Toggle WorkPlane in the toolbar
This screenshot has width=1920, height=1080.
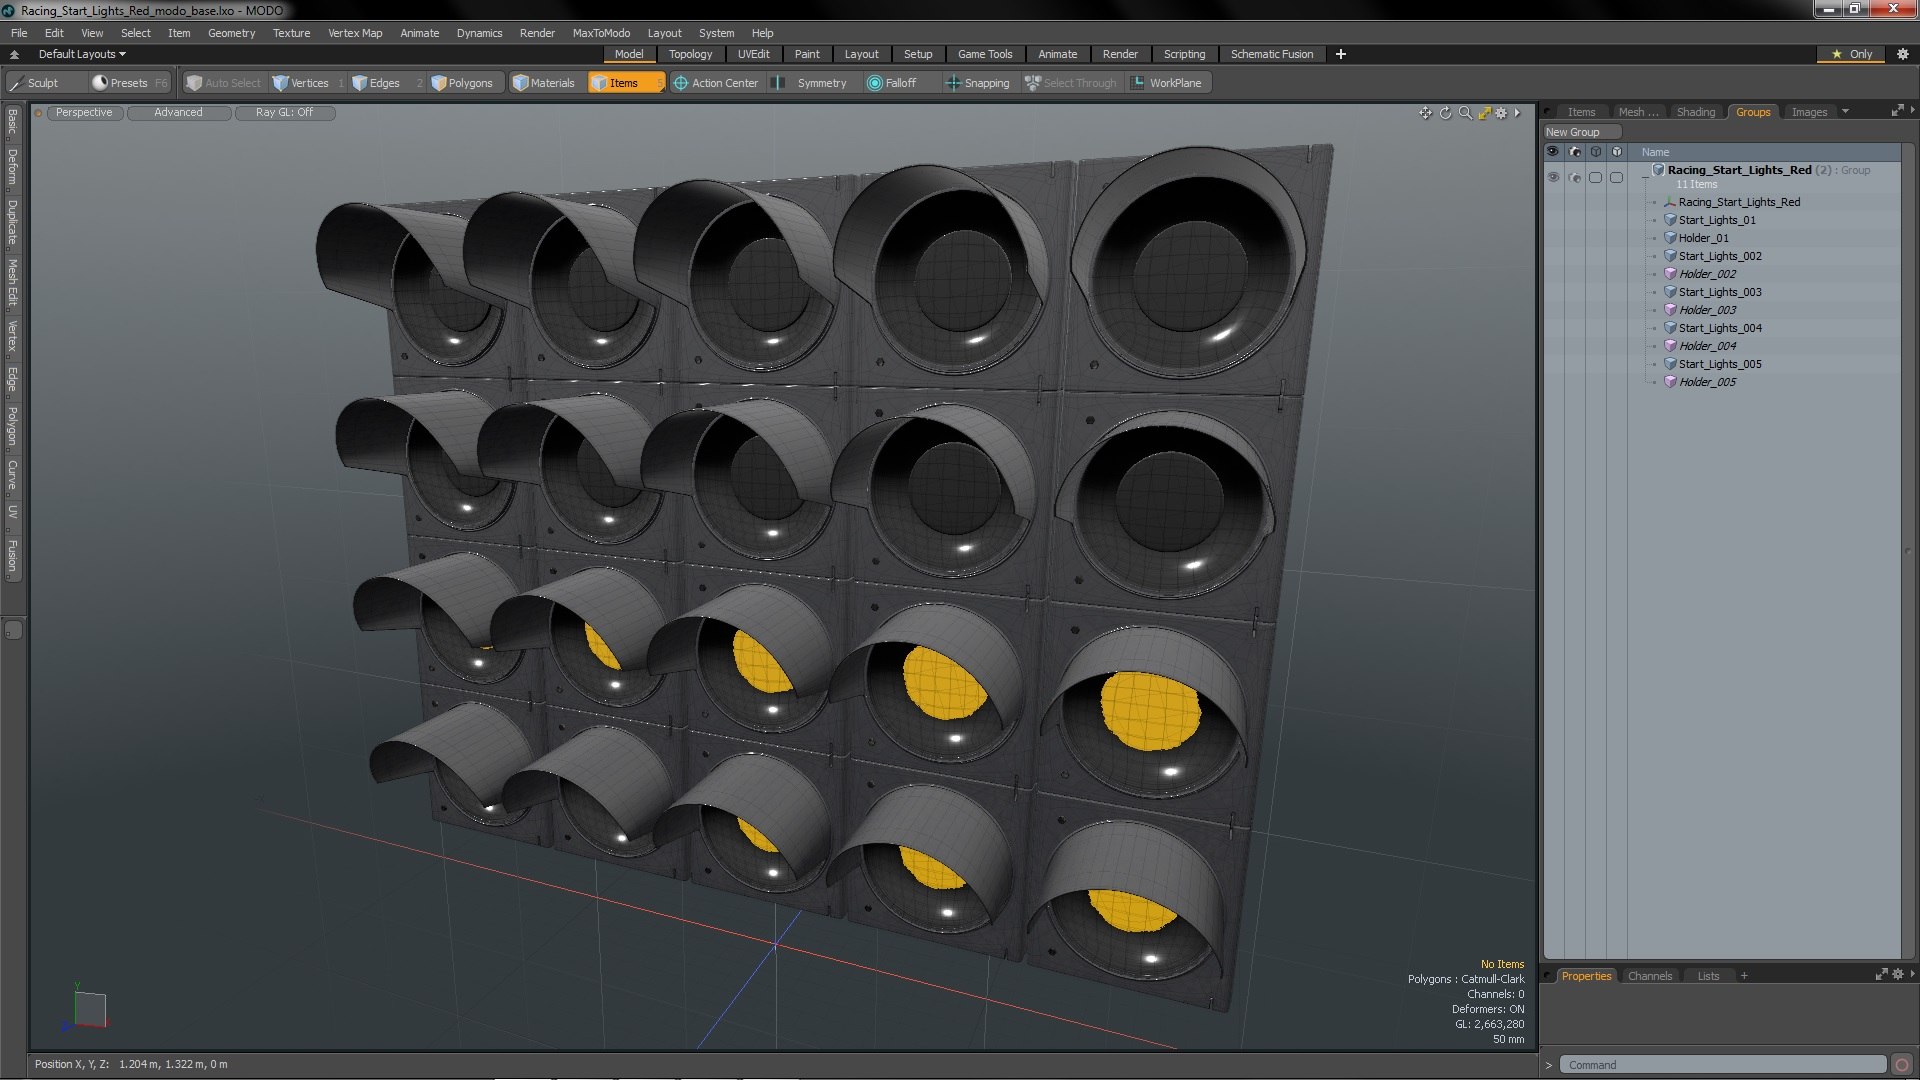click(1166, 83)
